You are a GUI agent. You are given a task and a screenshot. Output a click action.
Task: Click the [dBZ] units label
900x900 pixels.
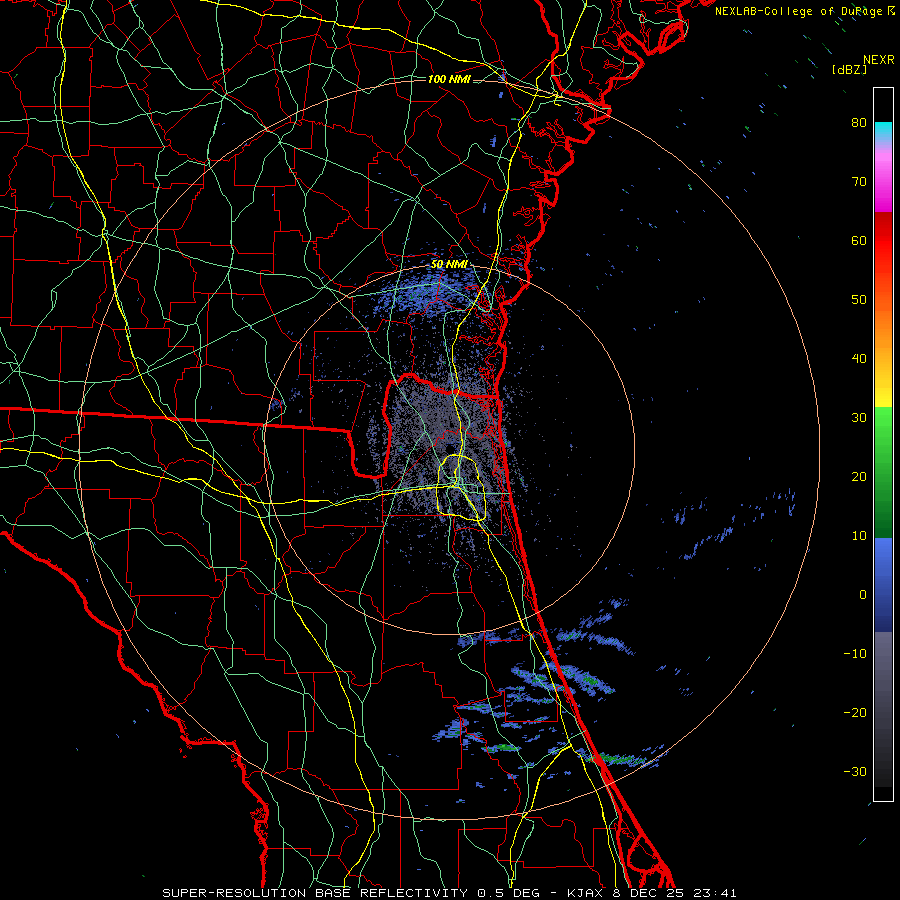click(849, 69)
